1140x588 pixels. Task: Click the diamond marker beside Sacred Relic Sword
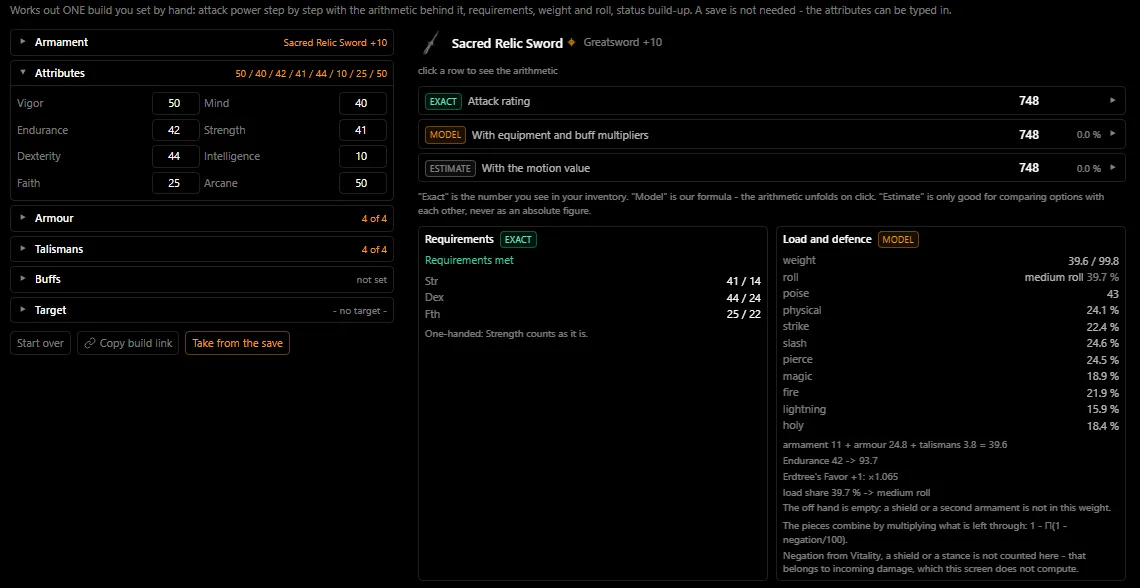(x=571, y=42)
